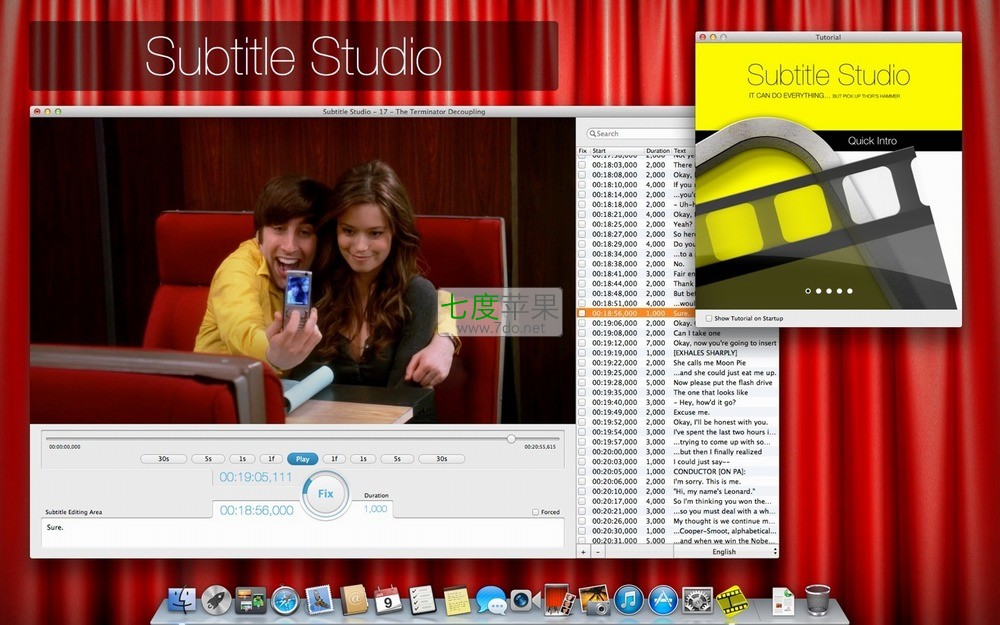Open Mission Control in the dock

pos(250,600)
